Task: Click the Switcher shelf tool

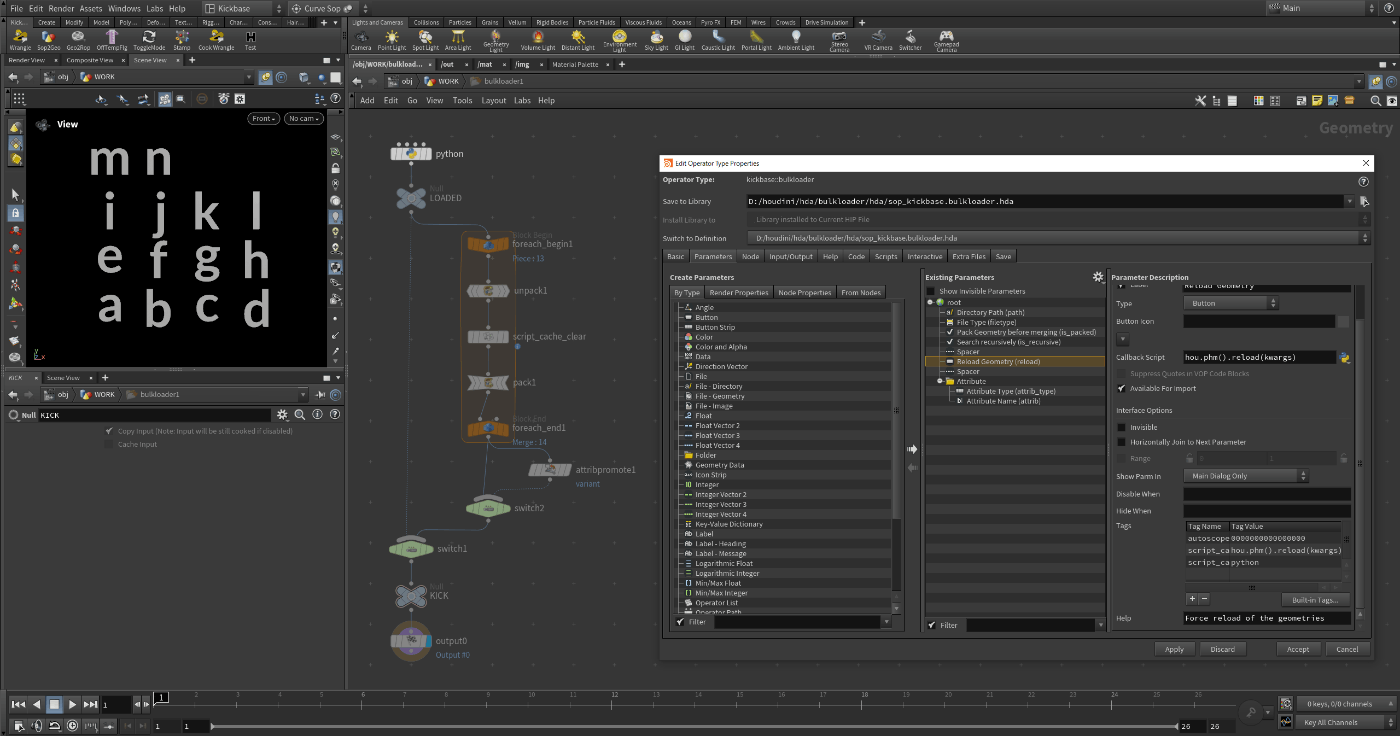Action: tap(910, 40)
